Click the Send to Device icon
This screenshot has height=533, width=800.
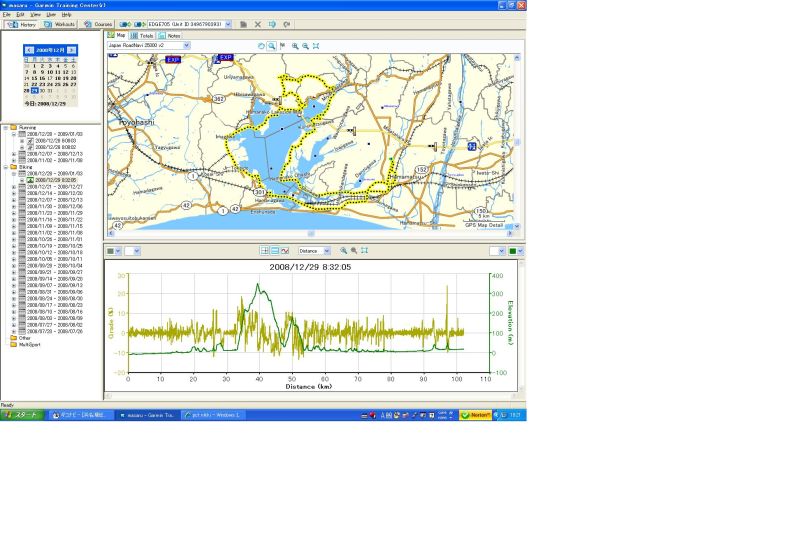click(x=125, y=24)
